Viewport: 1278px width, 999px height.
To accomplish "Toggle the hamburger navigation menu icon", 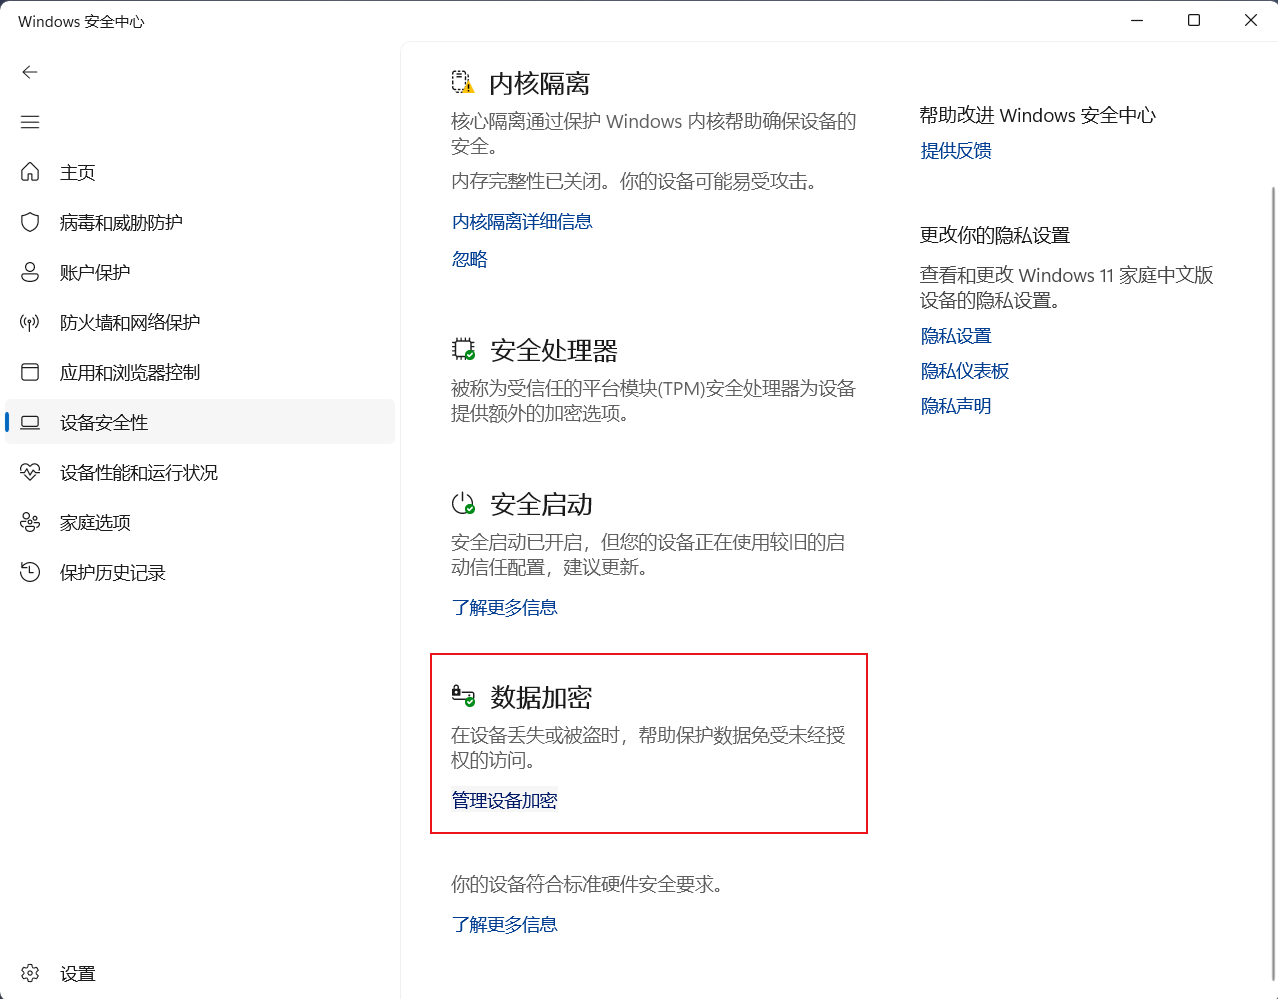I will coord(30,122).
